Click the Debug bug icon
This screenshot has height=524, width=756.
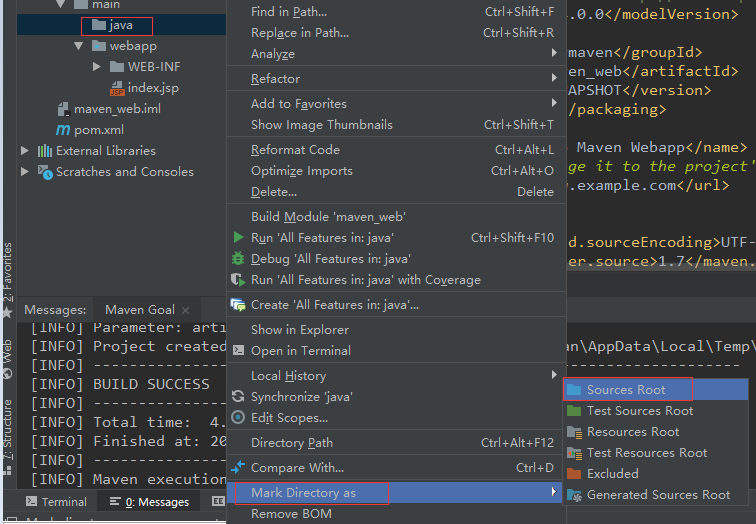(x=238, y=259)
